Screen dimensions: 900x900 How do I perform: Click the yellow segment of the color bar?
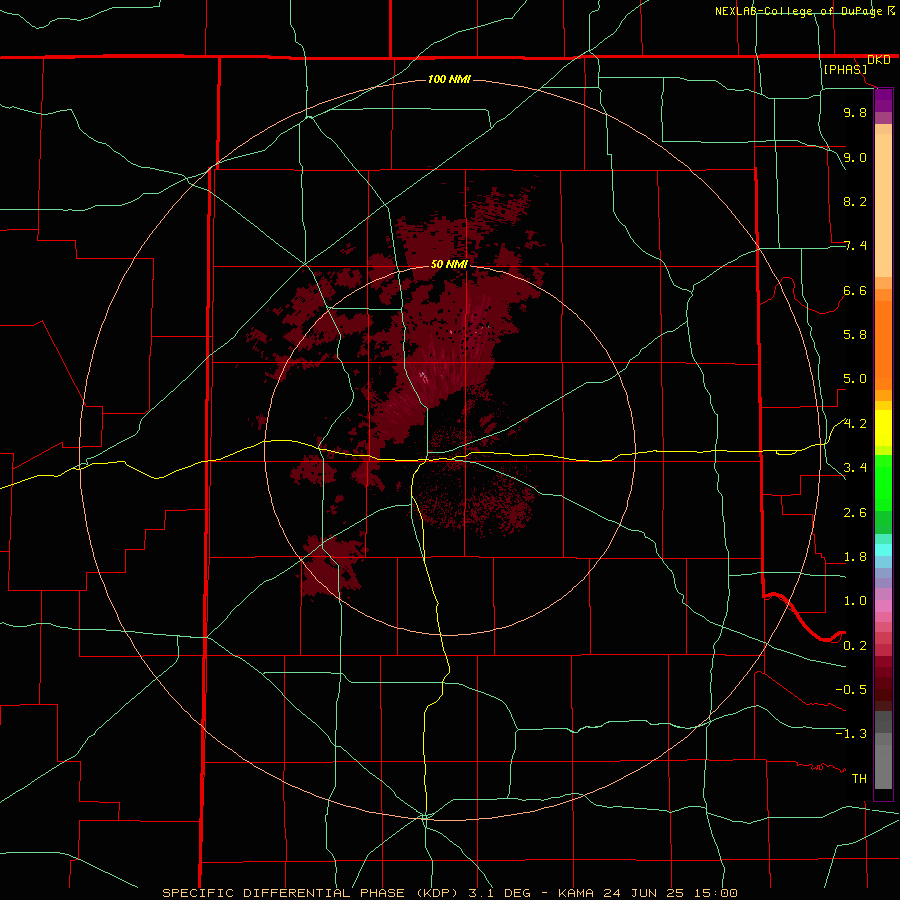(883, 428)
